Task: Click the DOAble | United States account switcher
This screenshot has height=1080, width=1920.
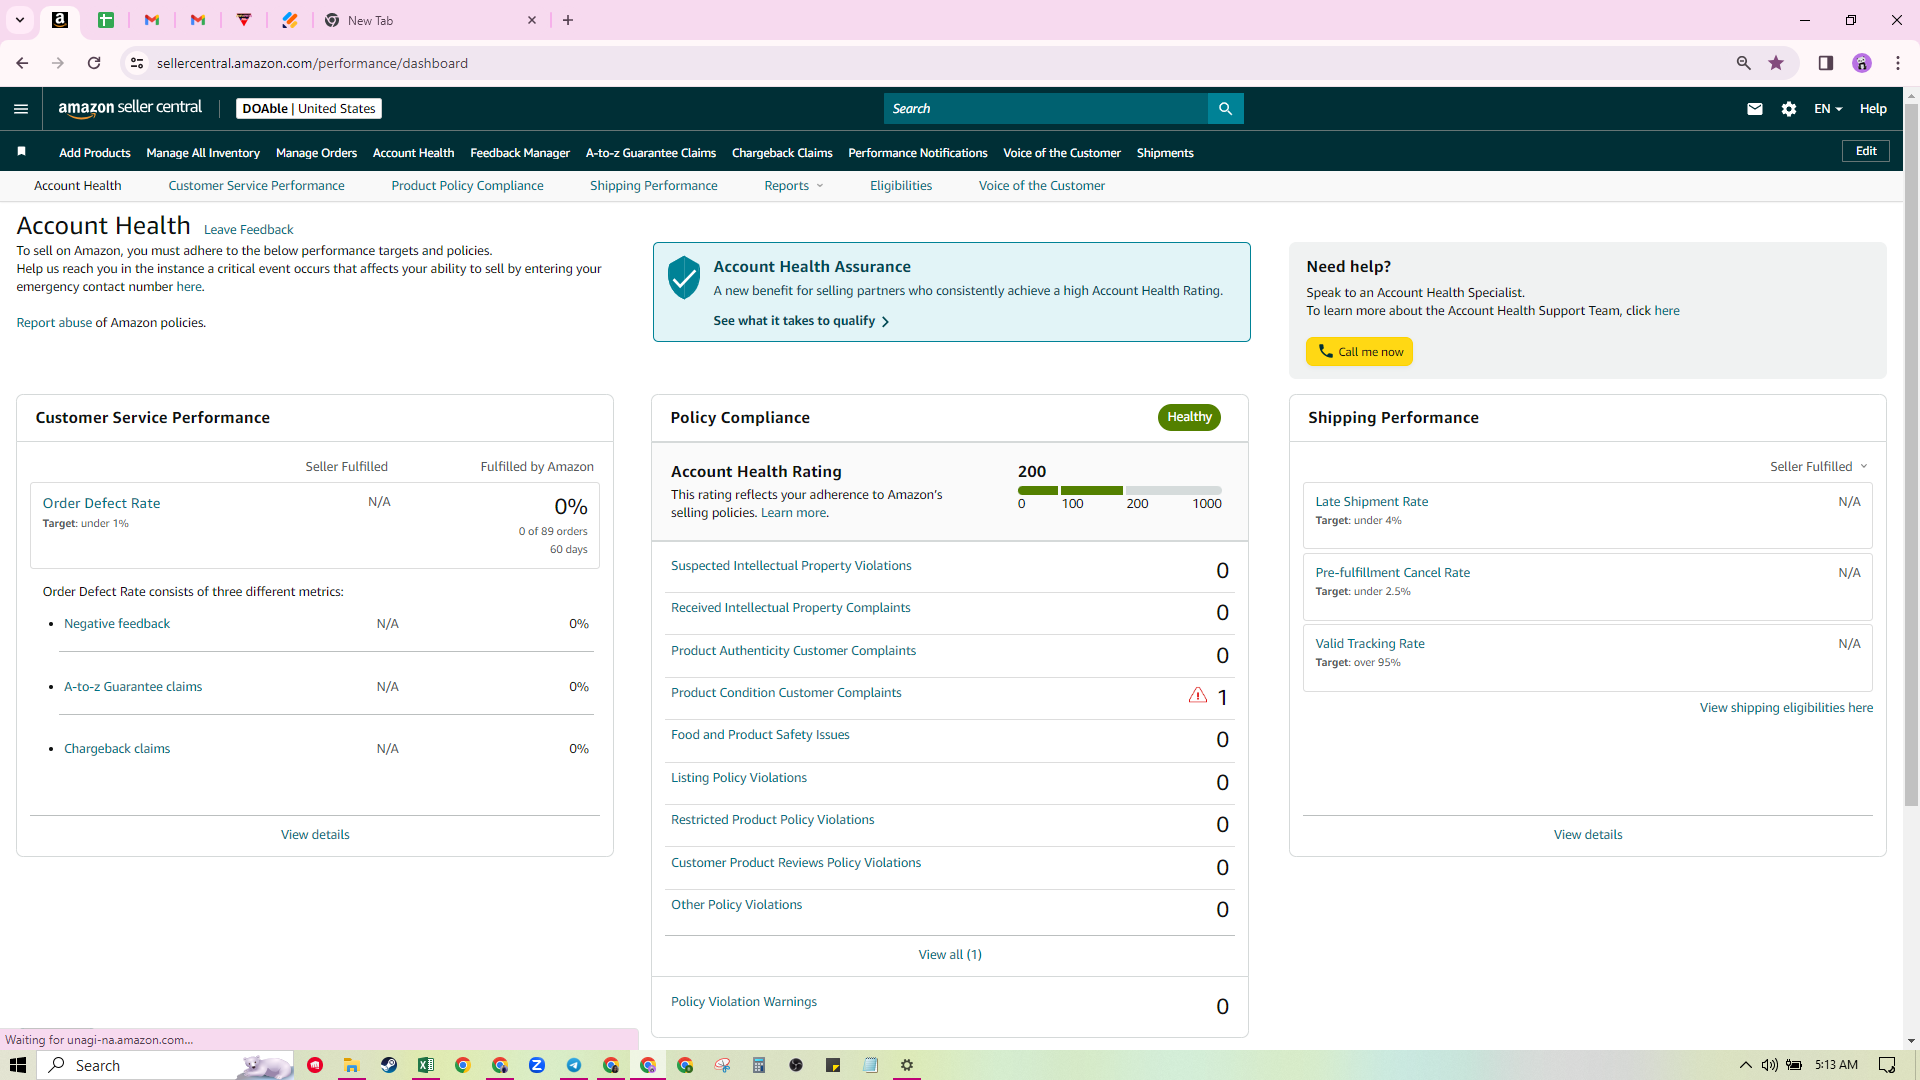Action: (x=309, y=108)
